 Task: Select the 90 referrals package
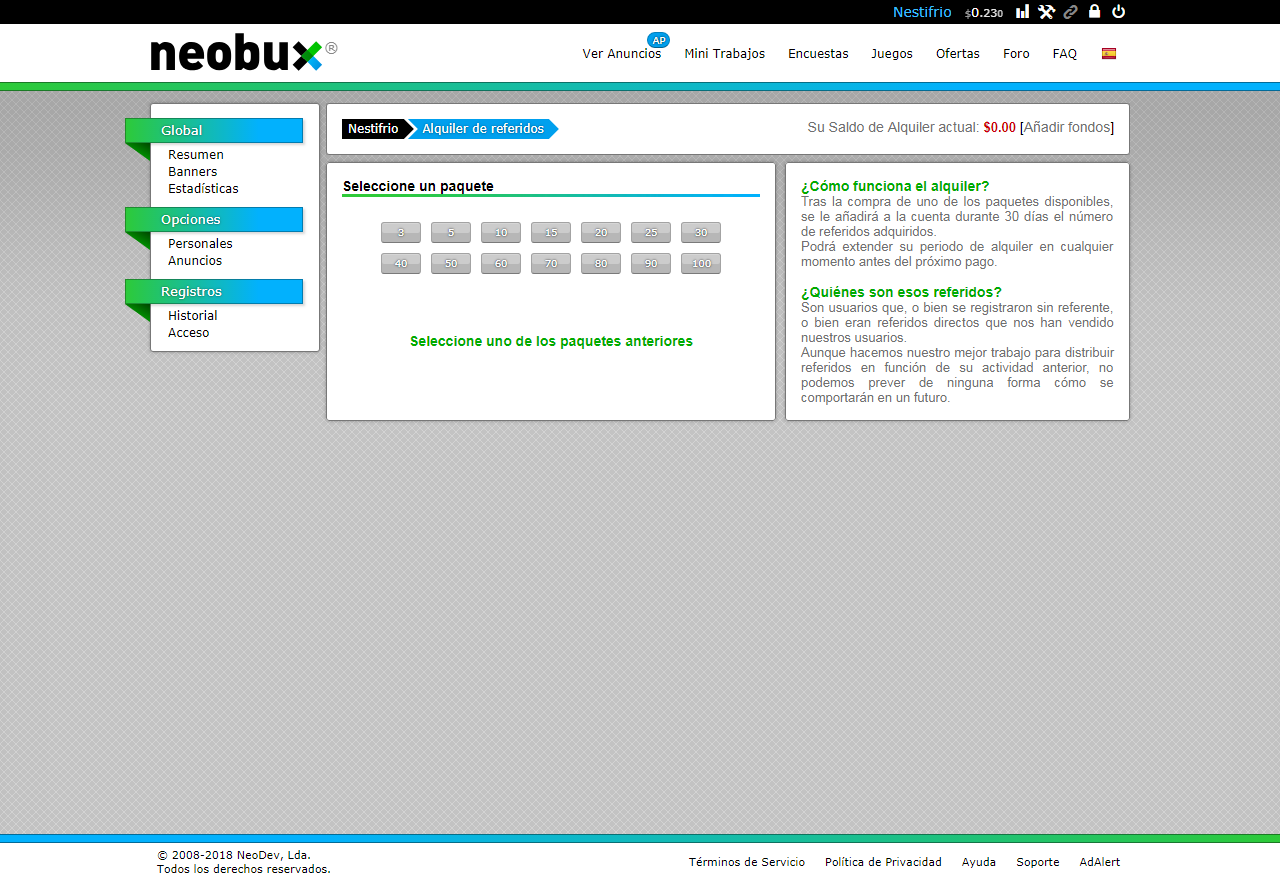651,264
